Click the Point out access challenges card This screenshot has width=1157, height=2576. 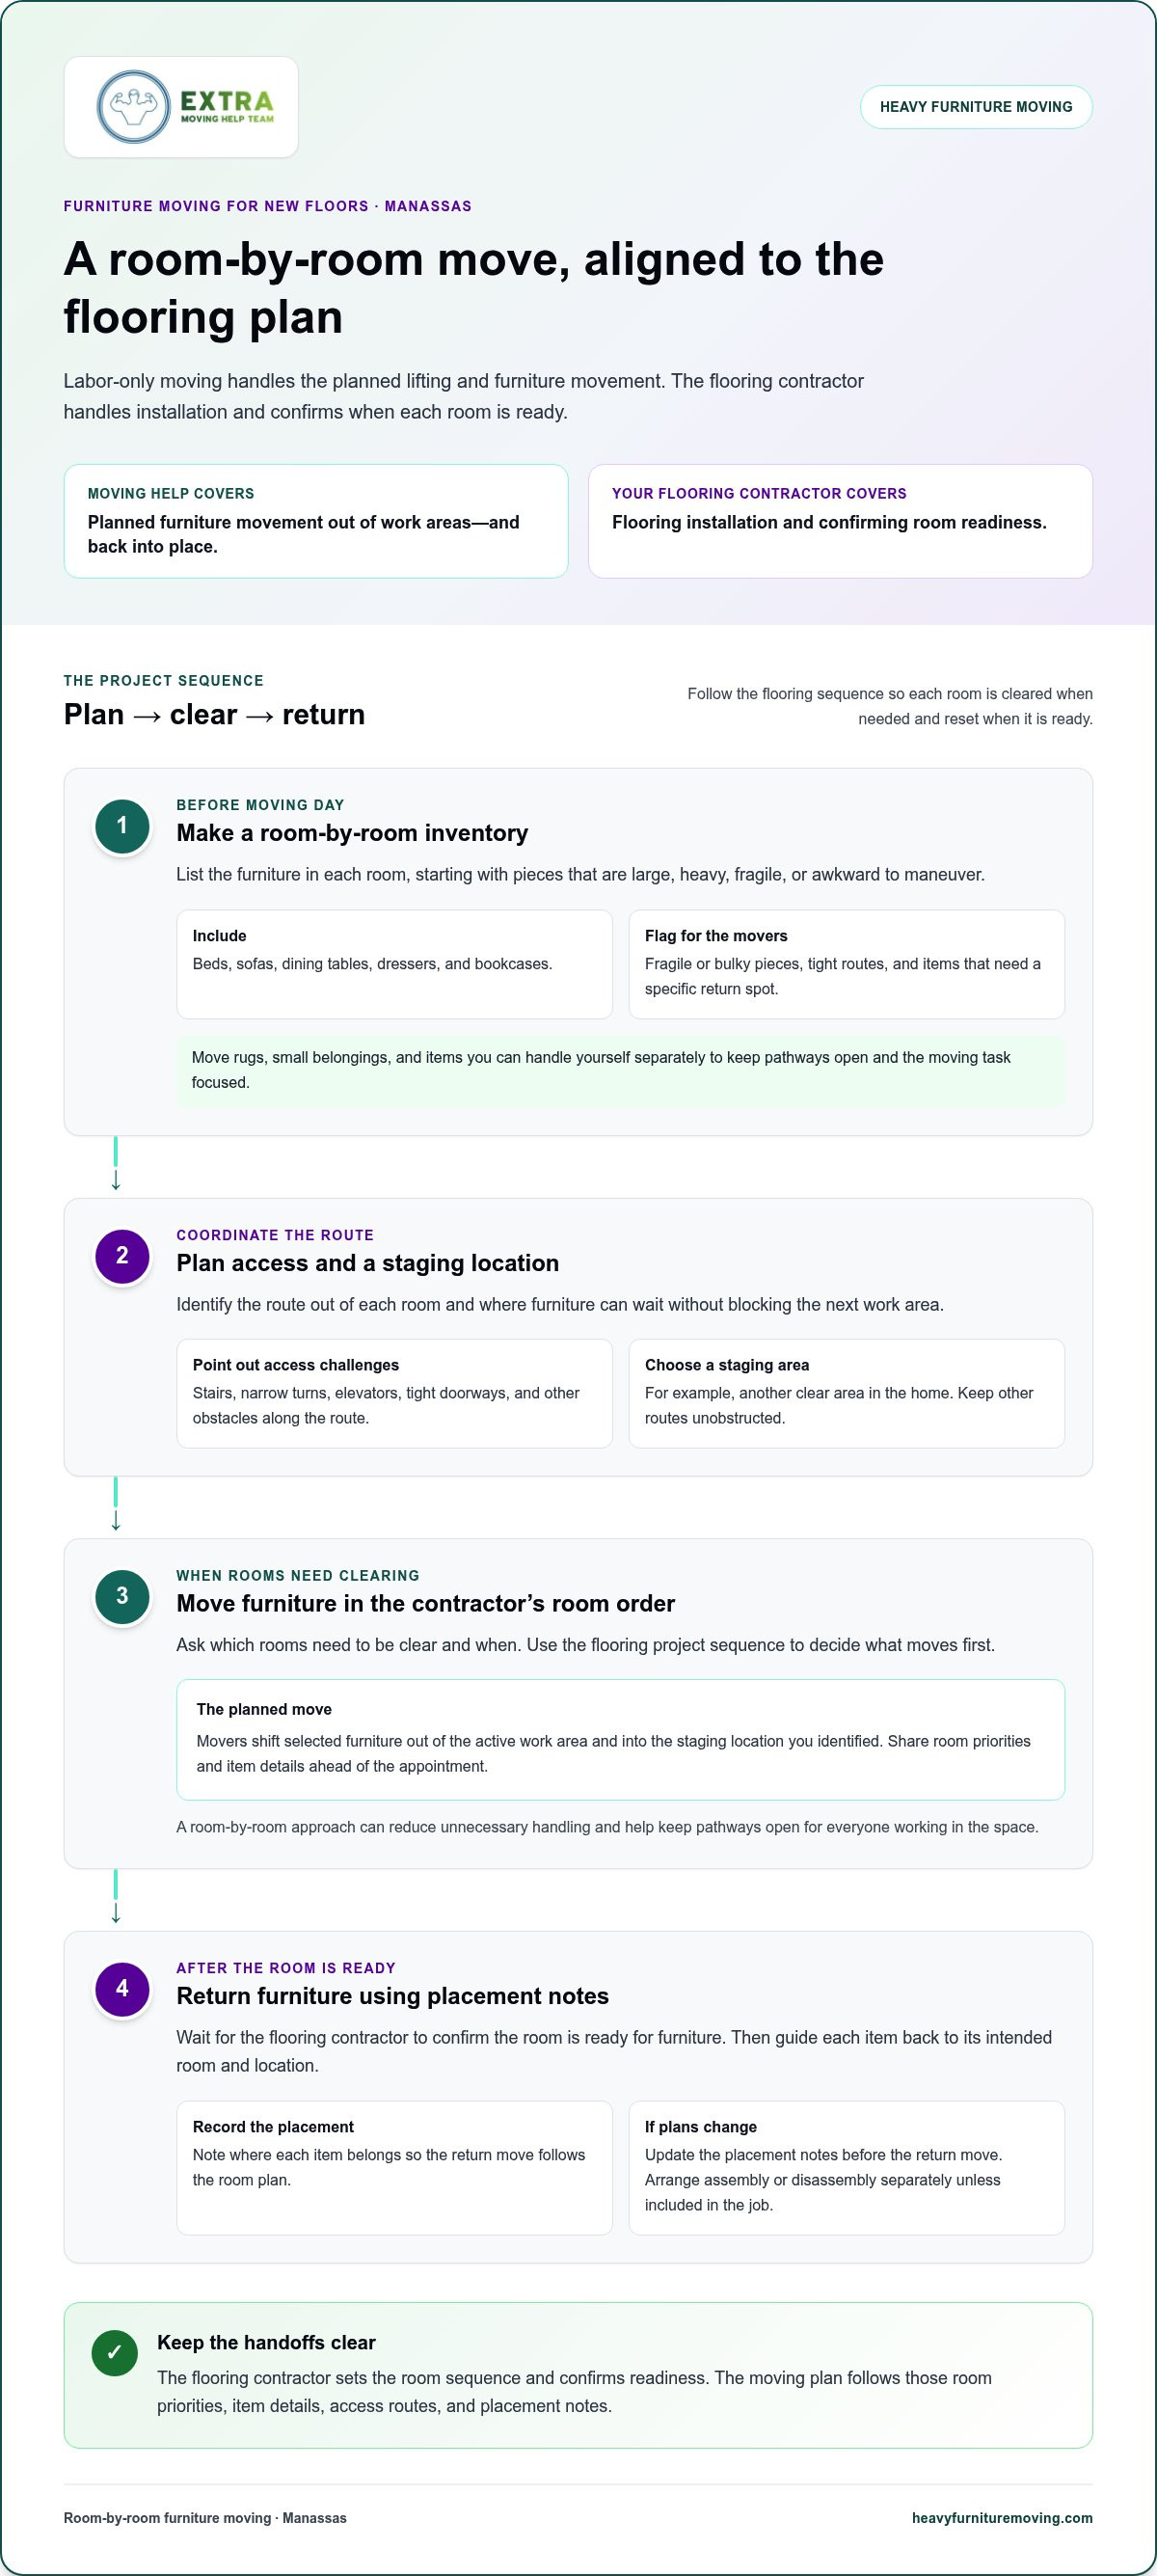(394, 1393)
